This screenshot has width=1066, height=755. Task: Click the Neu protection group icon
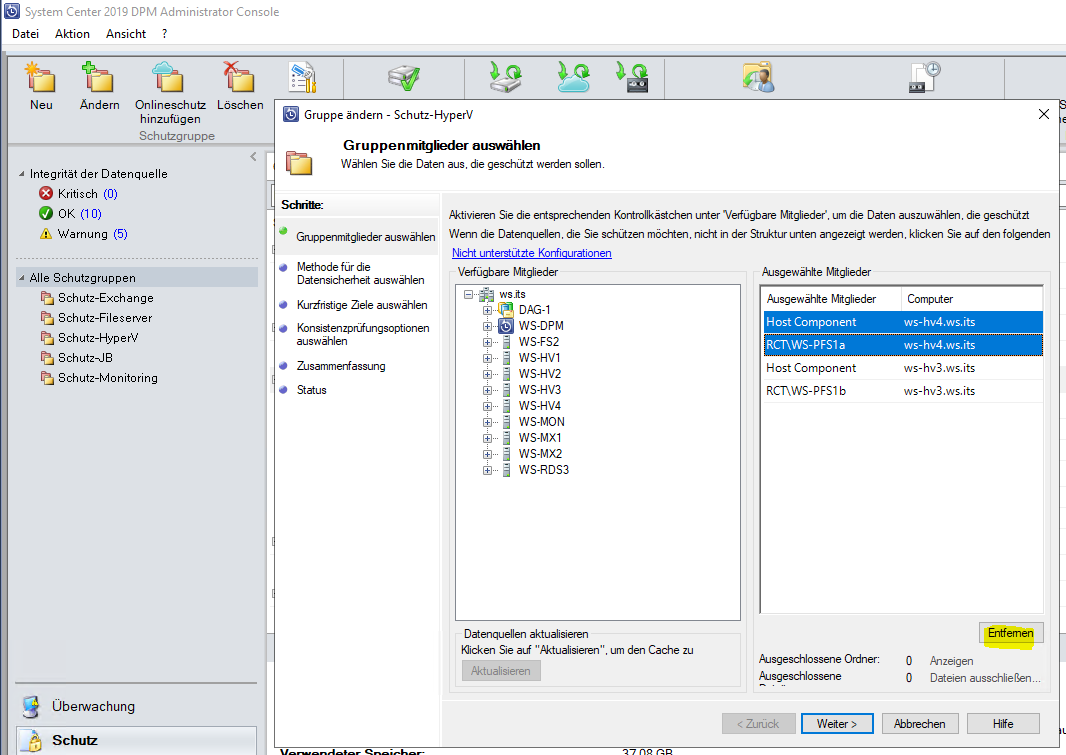coord(40,77)
